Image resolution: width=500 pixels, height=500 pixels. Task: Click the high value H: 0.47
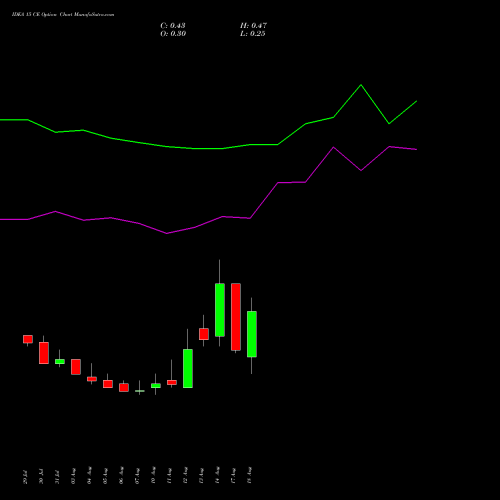coord(253,26)
